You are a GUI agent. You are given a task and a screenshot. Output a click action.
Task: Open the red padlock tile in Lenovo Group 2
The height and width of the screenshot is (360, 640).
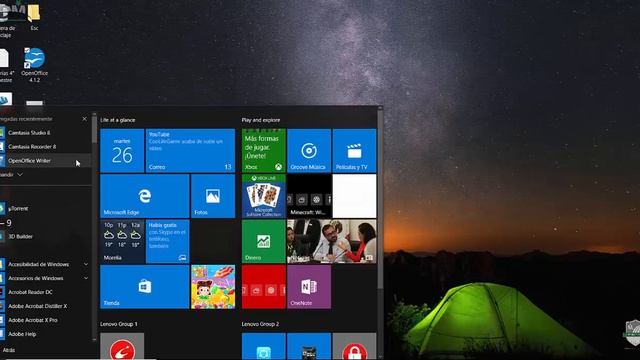pos(354,347)
